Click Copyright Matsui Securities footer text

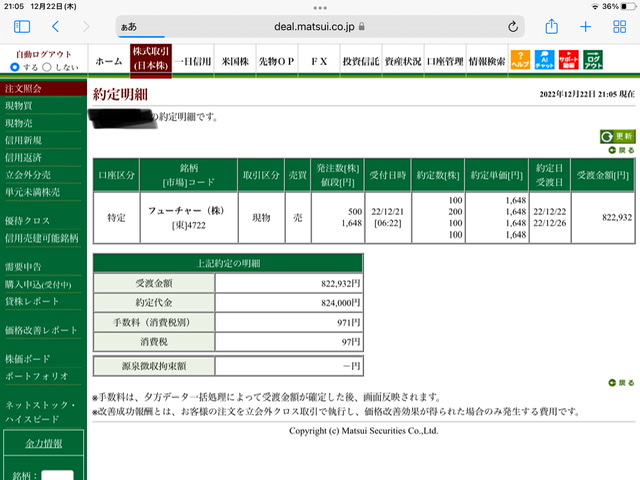(364, 431)
